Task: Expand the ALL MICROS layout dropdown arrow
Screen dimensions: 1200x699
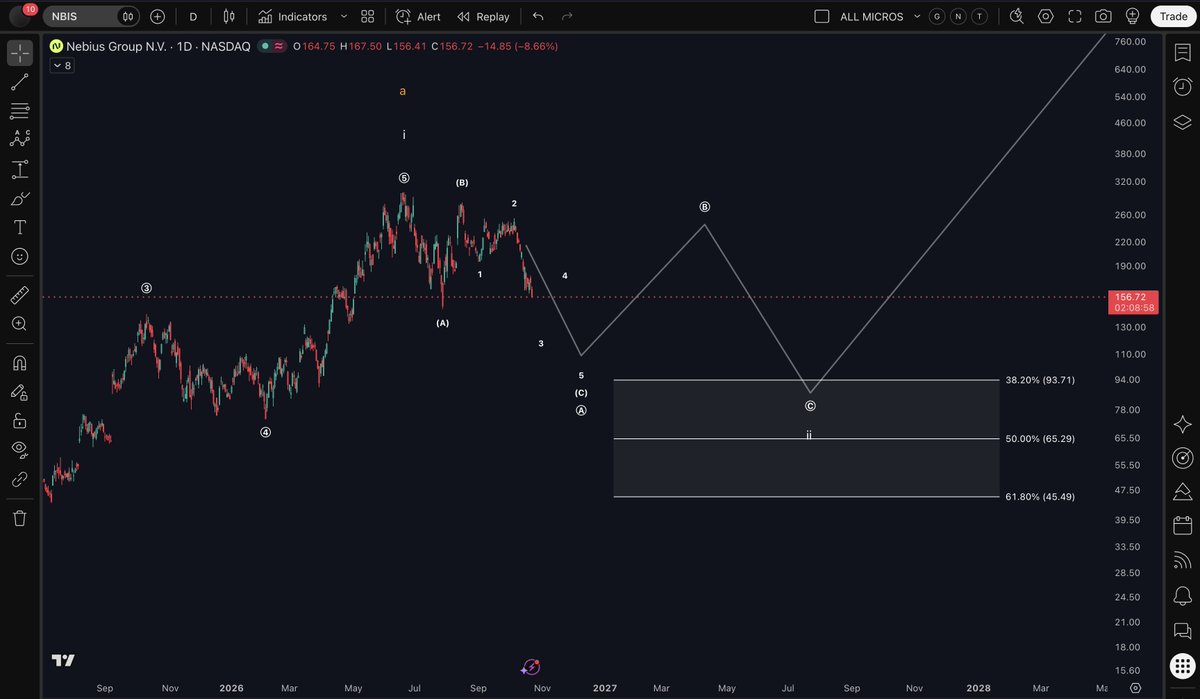Action: tap(916, 16)
